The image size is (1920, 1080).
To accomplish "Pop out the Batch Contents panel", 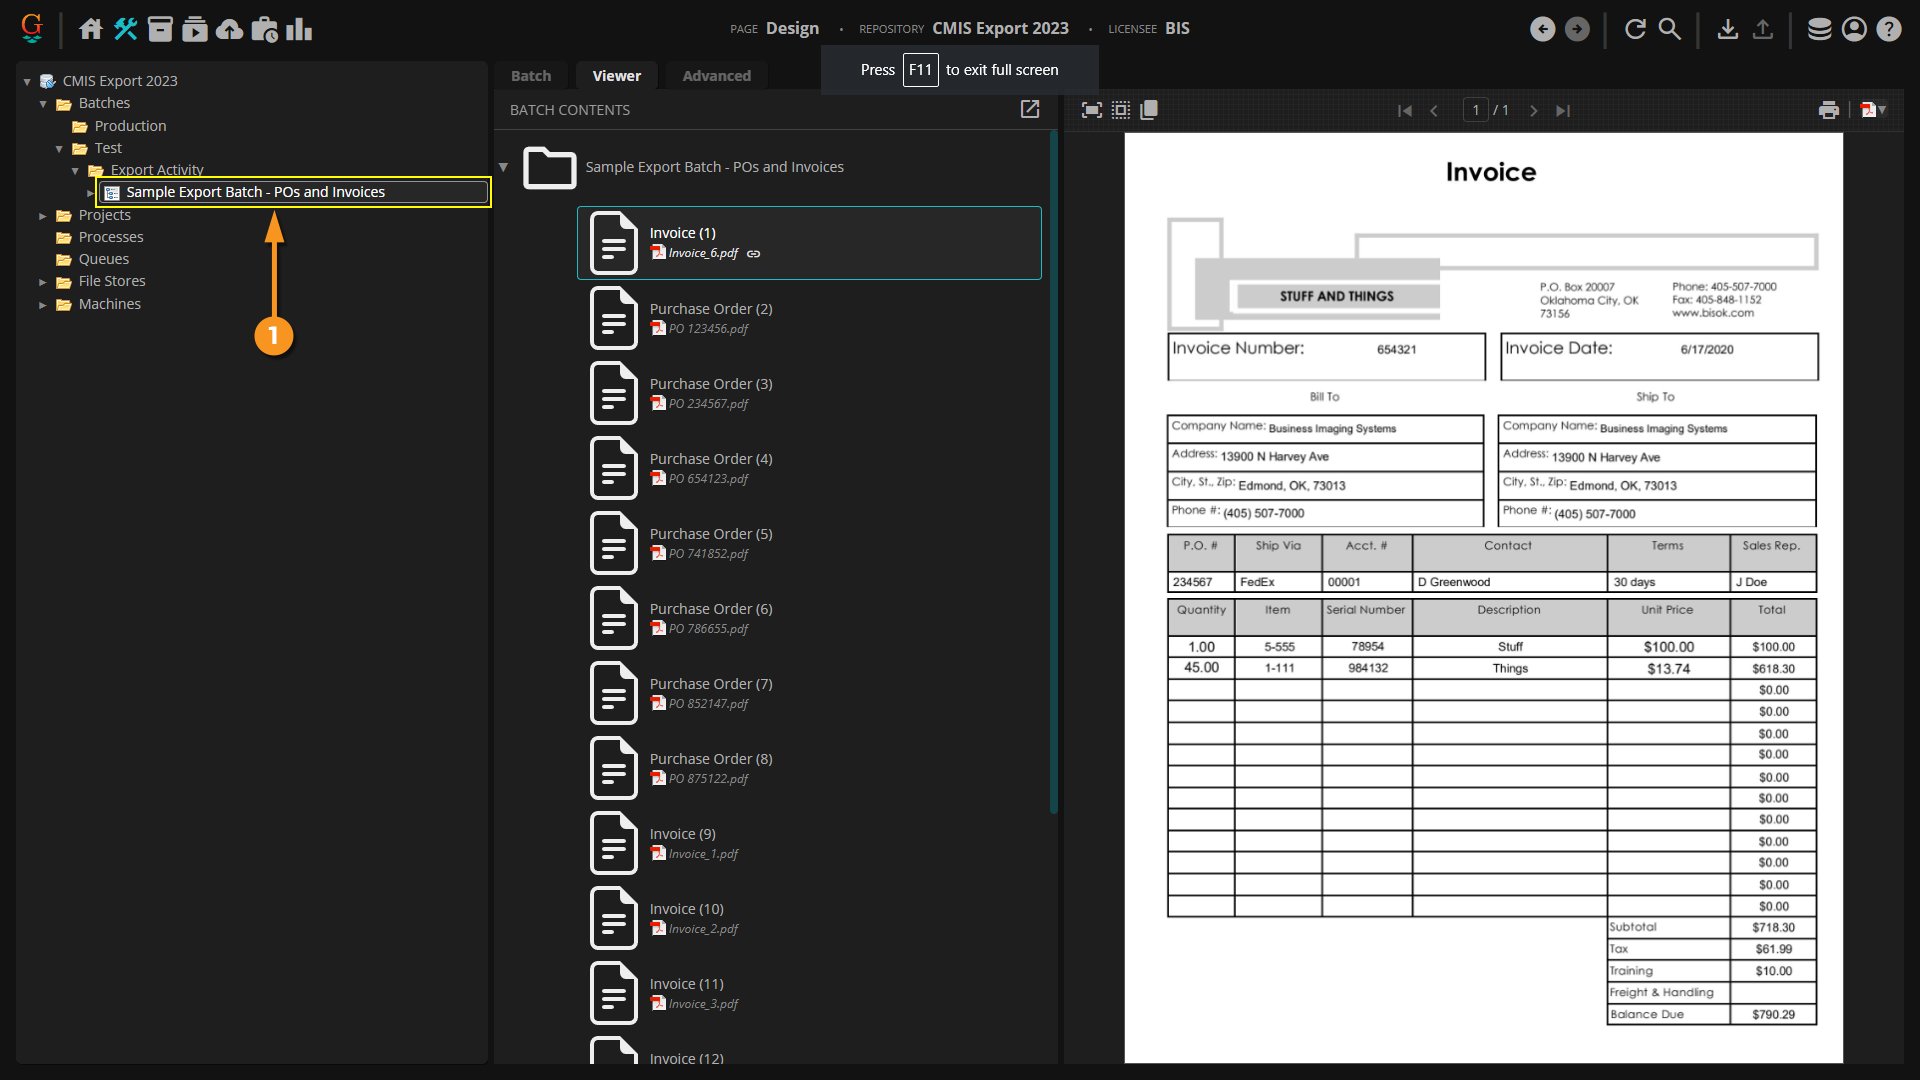I will [1030, 109].
